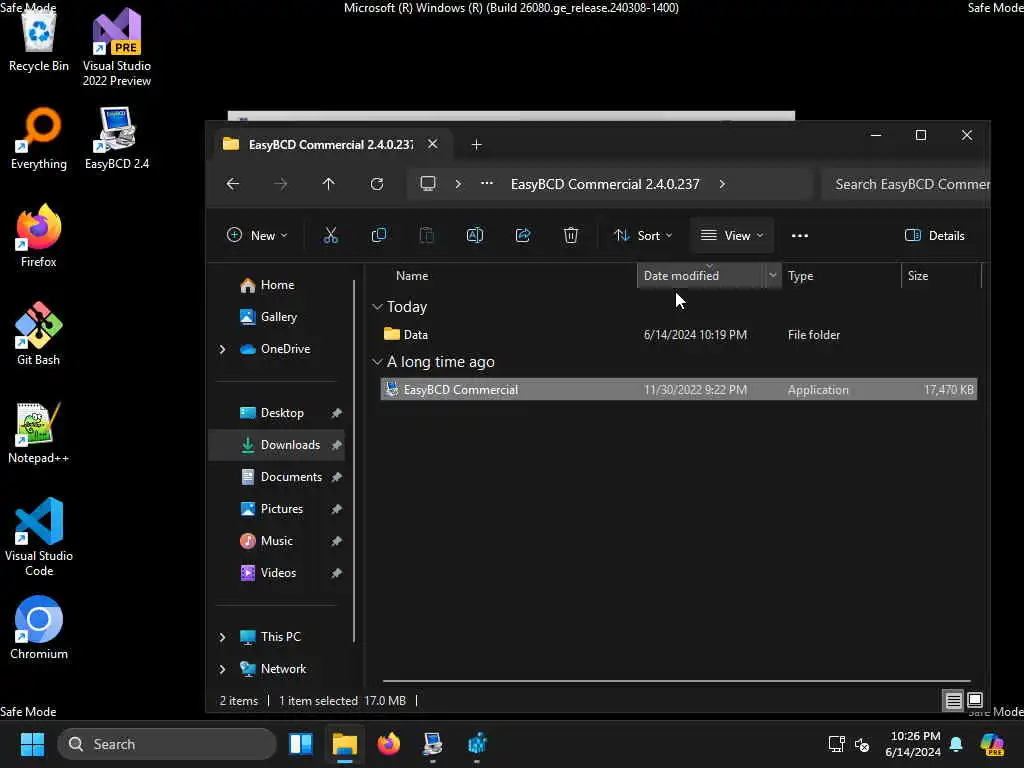Image resolution: width=1024 pixels, height=768 pixels.
Task: Select the Notepad++ desktop shortcut
Action: [x=39, y=432]
